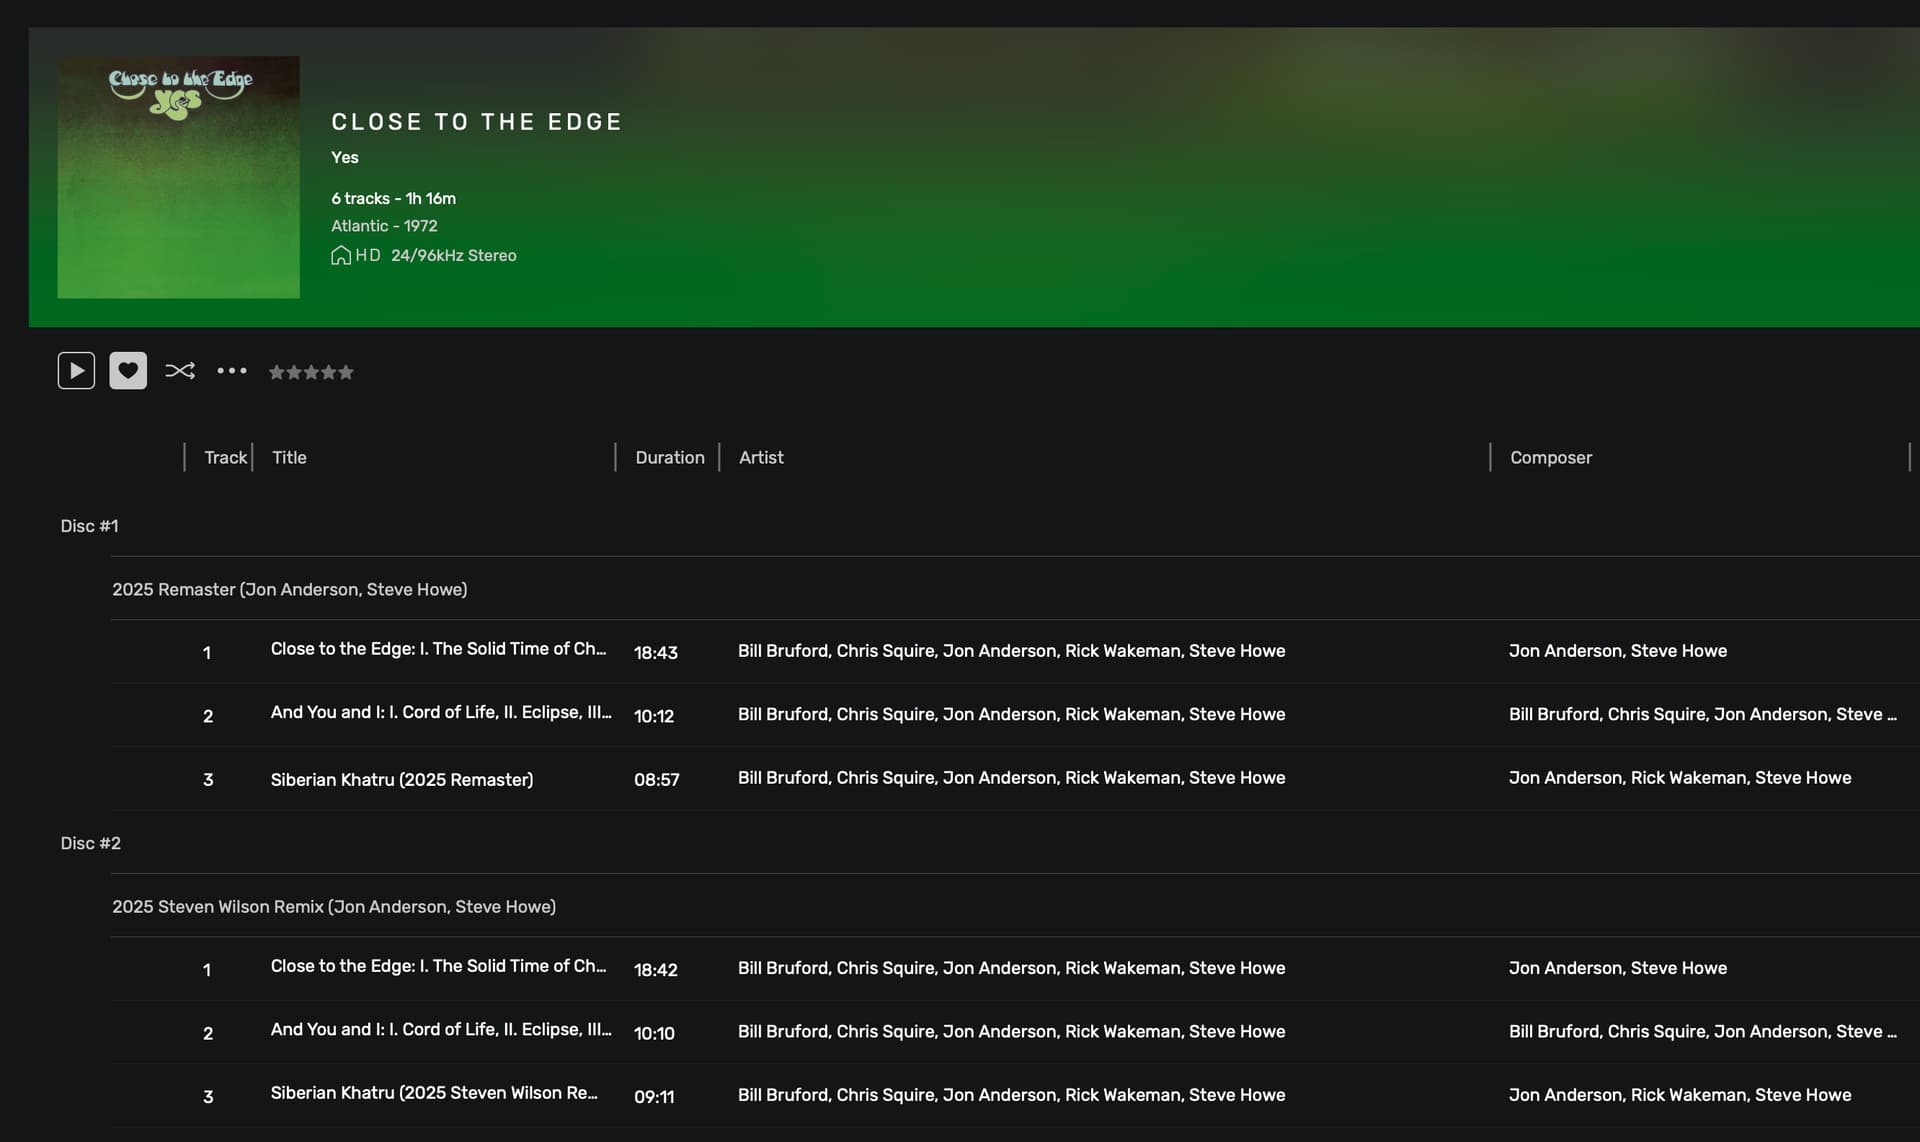Select the 2025 Remaster work heading
Screen dimensions: 1920x1142
[289, 589]
